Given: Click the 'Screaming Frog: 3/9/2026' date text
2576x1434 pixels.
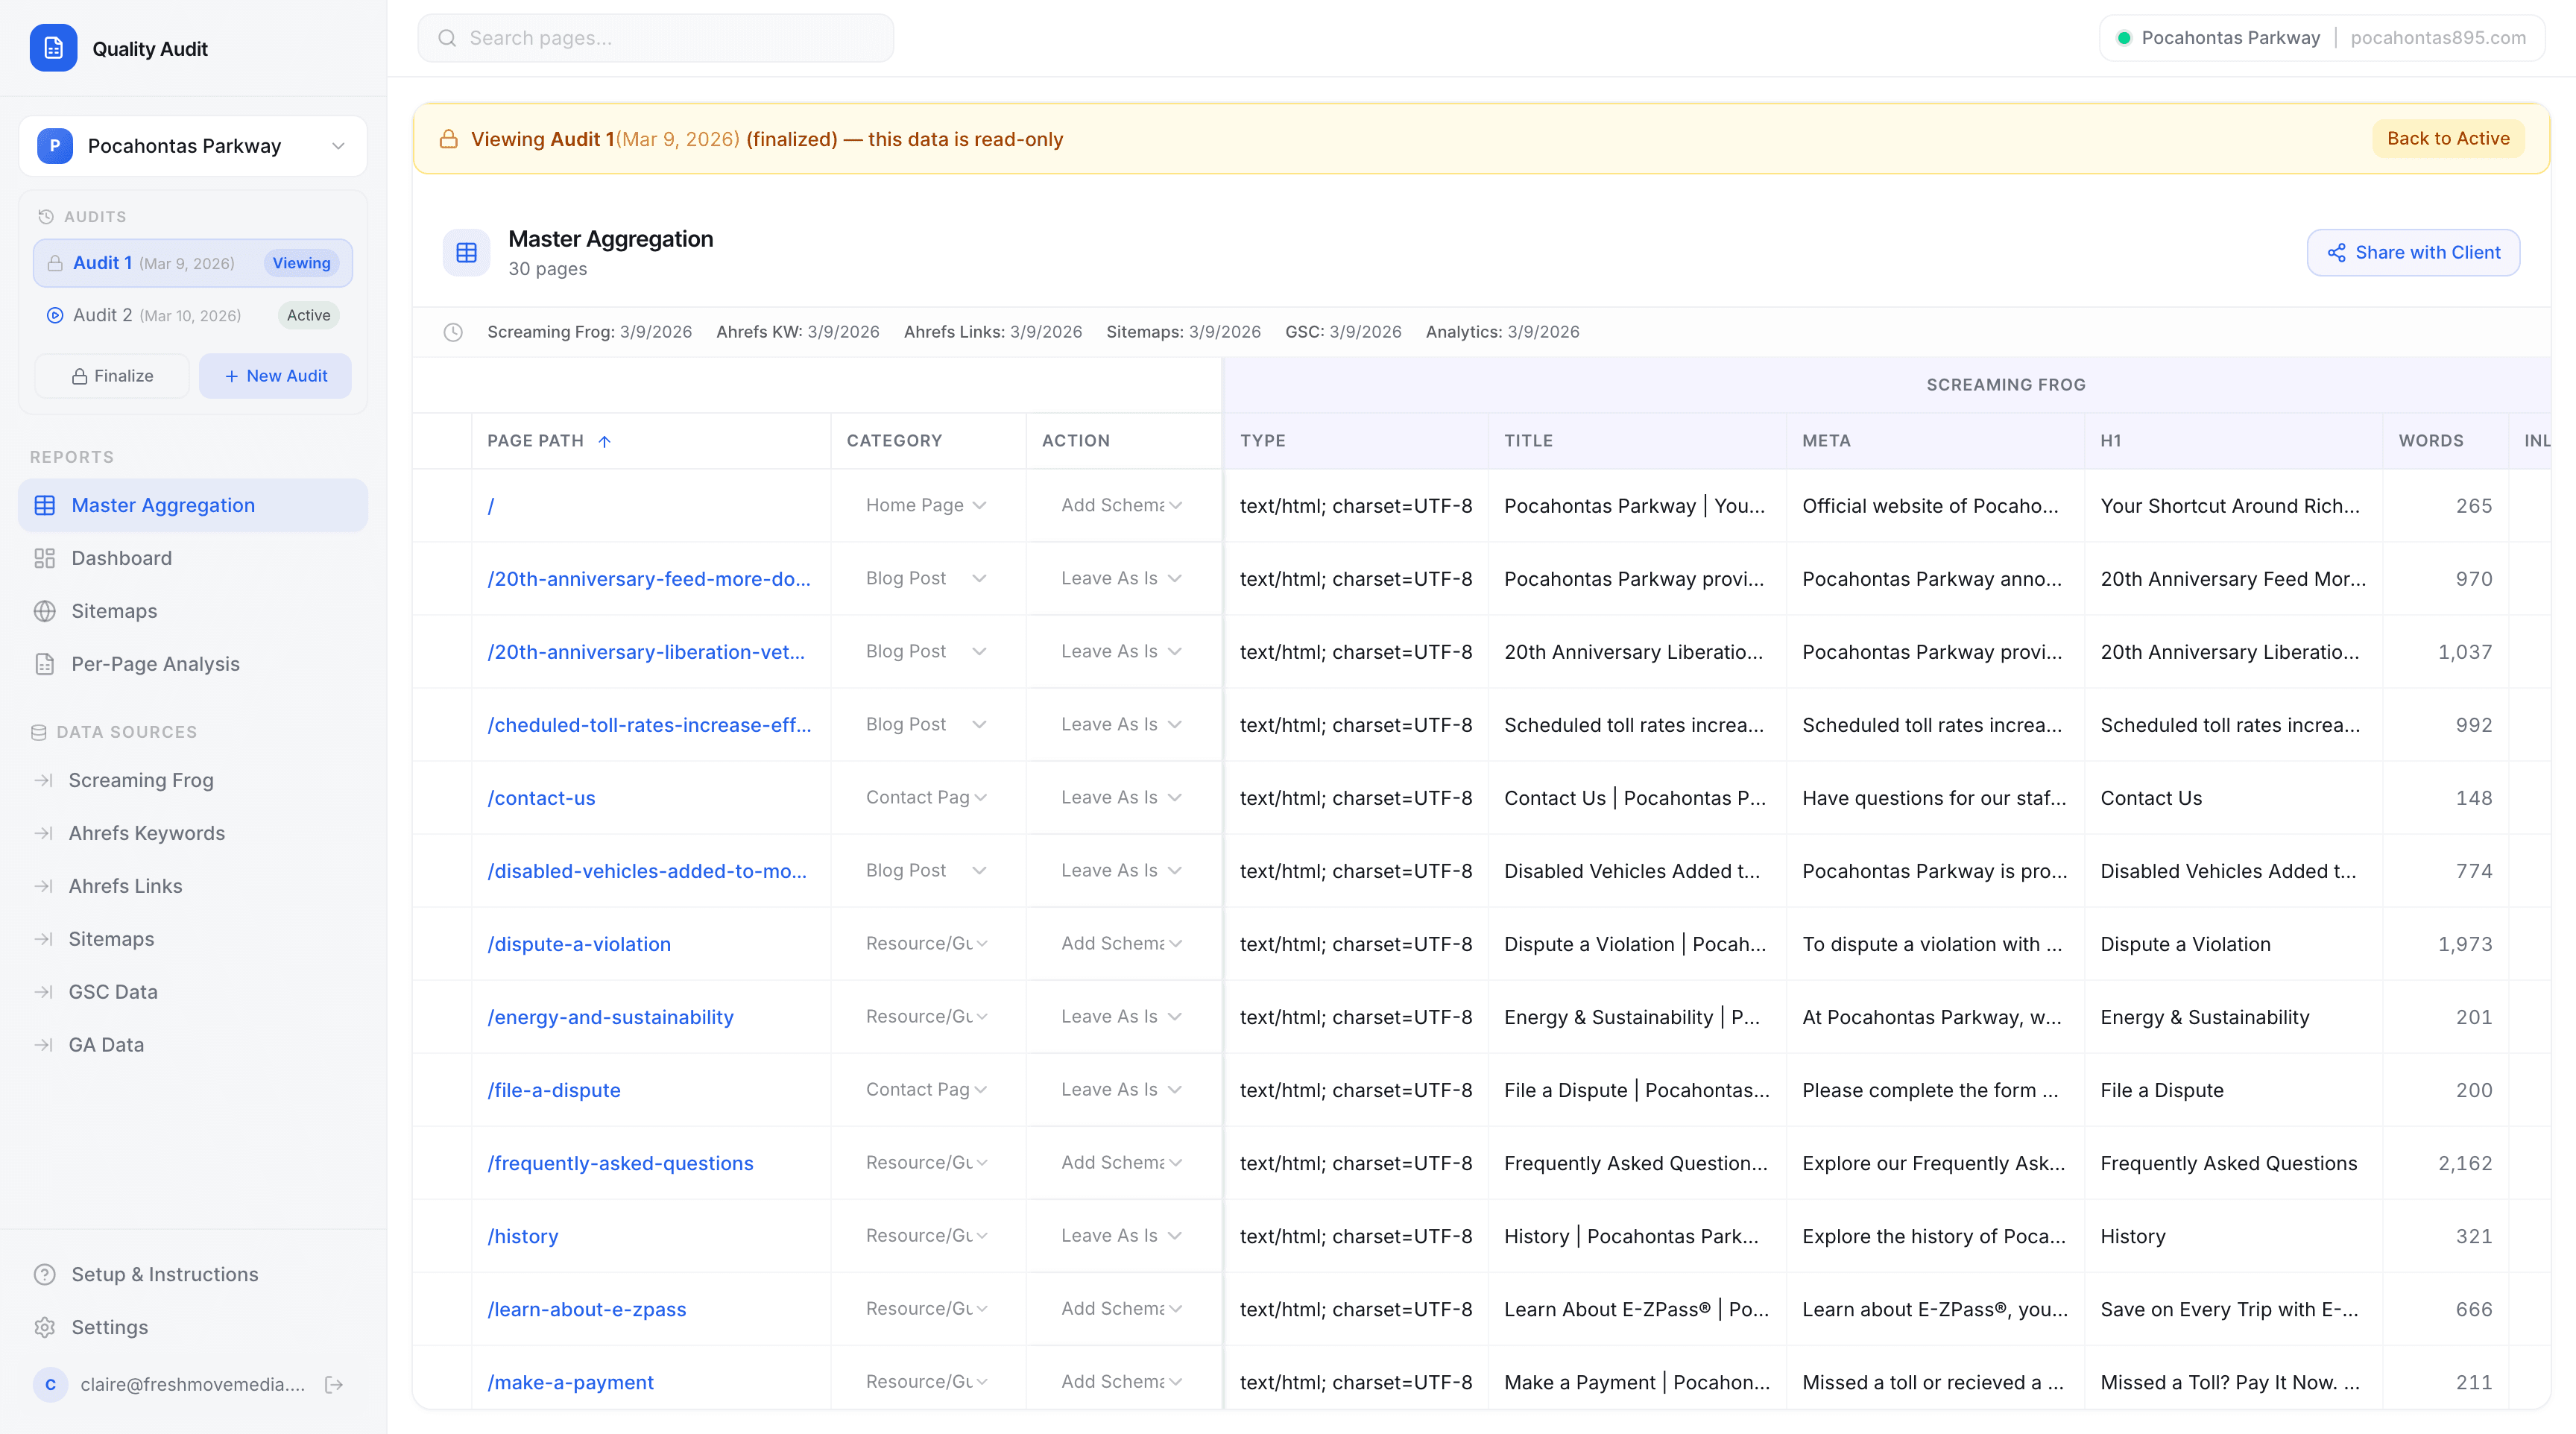Looking at the screenshot, I should point(589,332).
